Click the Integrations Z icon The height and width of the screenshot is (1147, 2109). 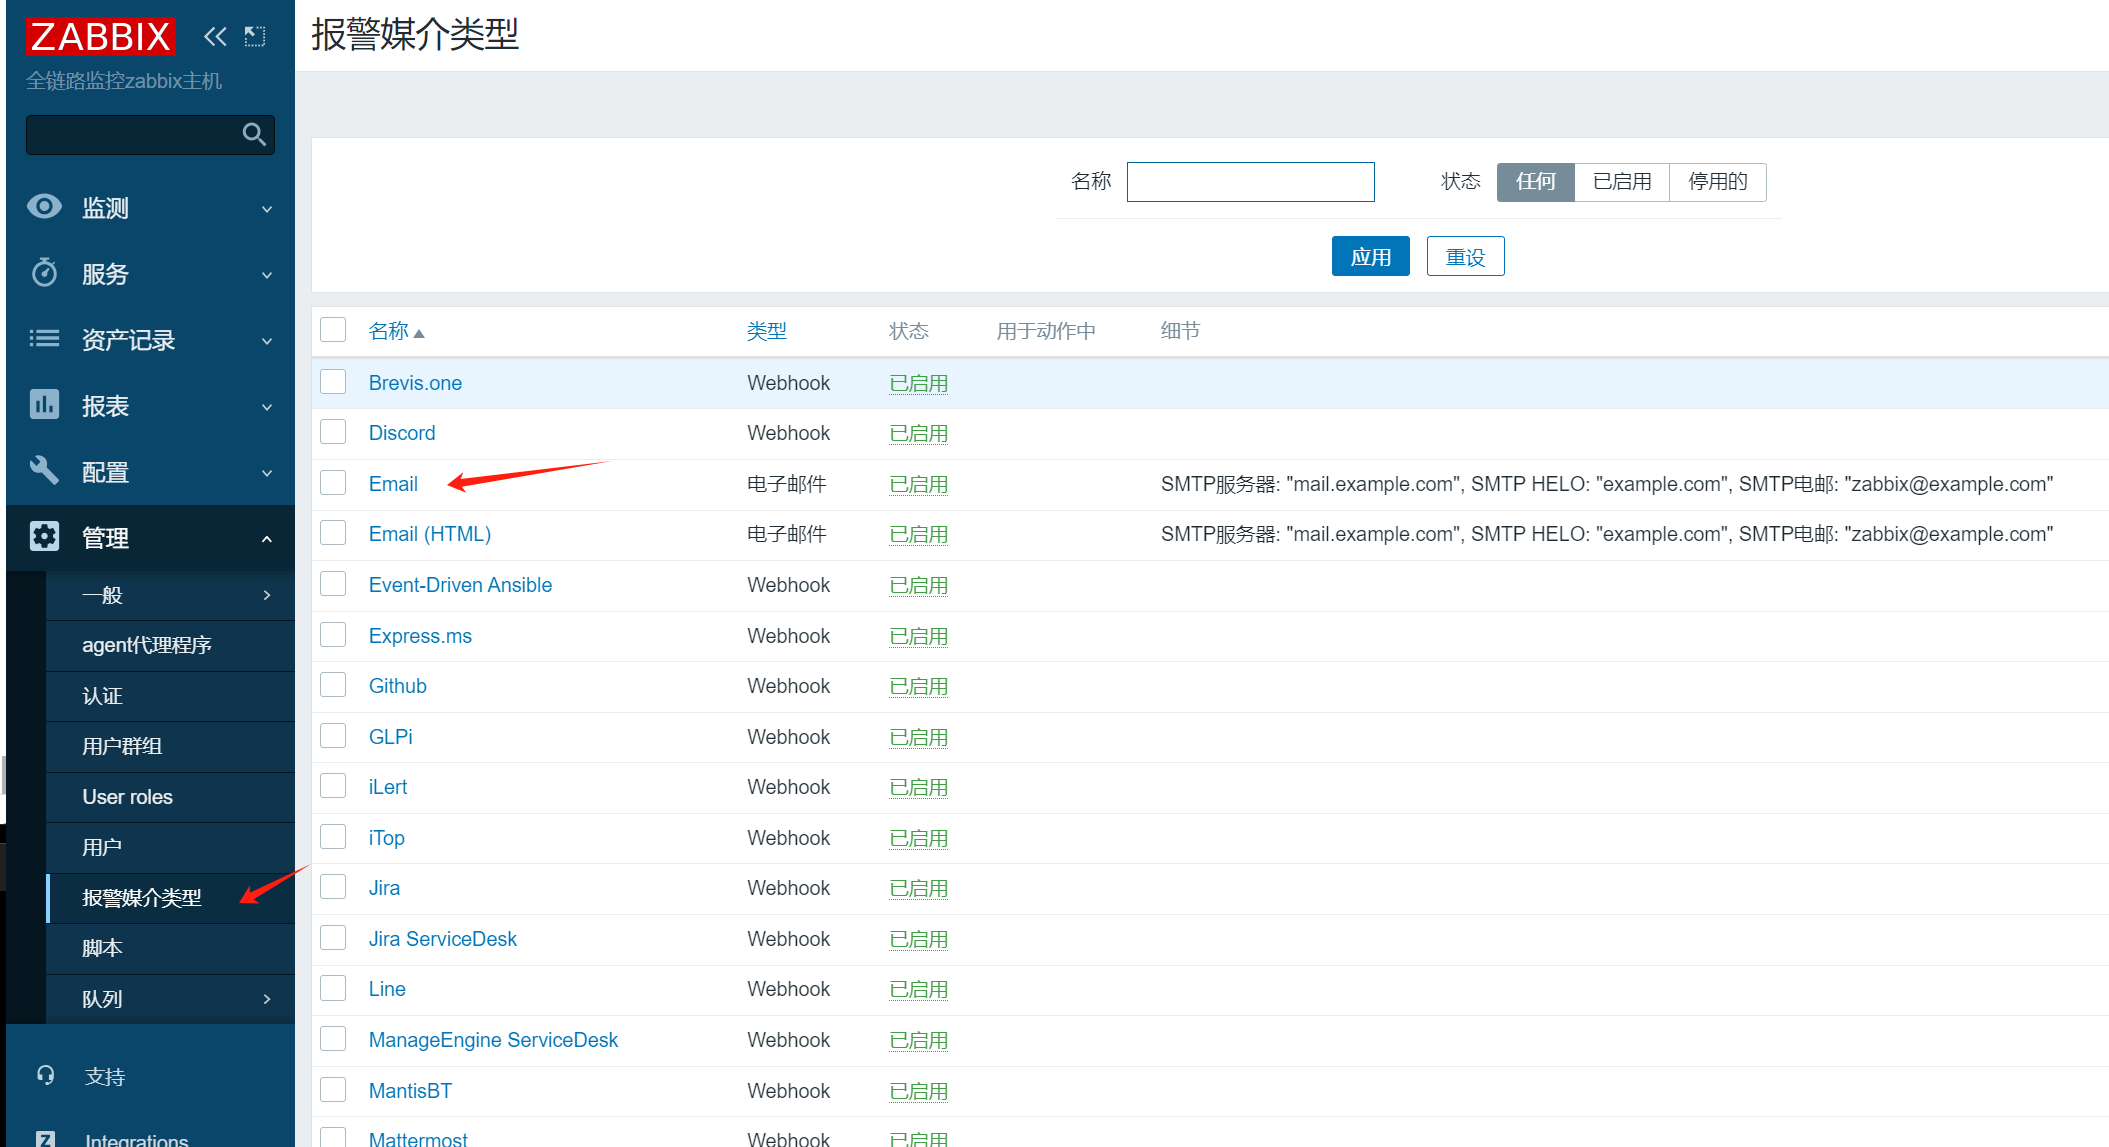point(46,1139)
